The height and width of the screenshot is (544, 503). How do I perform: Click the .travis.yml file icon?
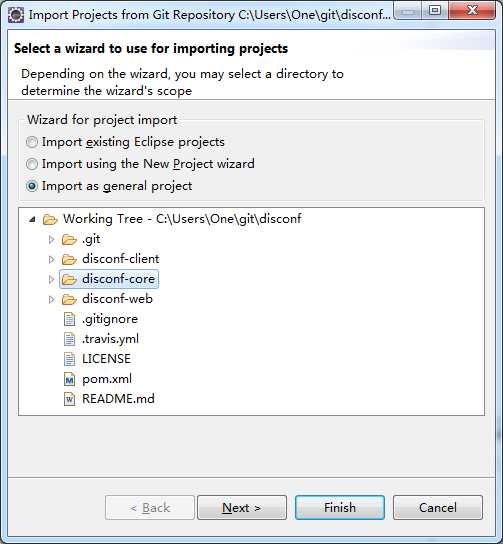tap(69, 339)
